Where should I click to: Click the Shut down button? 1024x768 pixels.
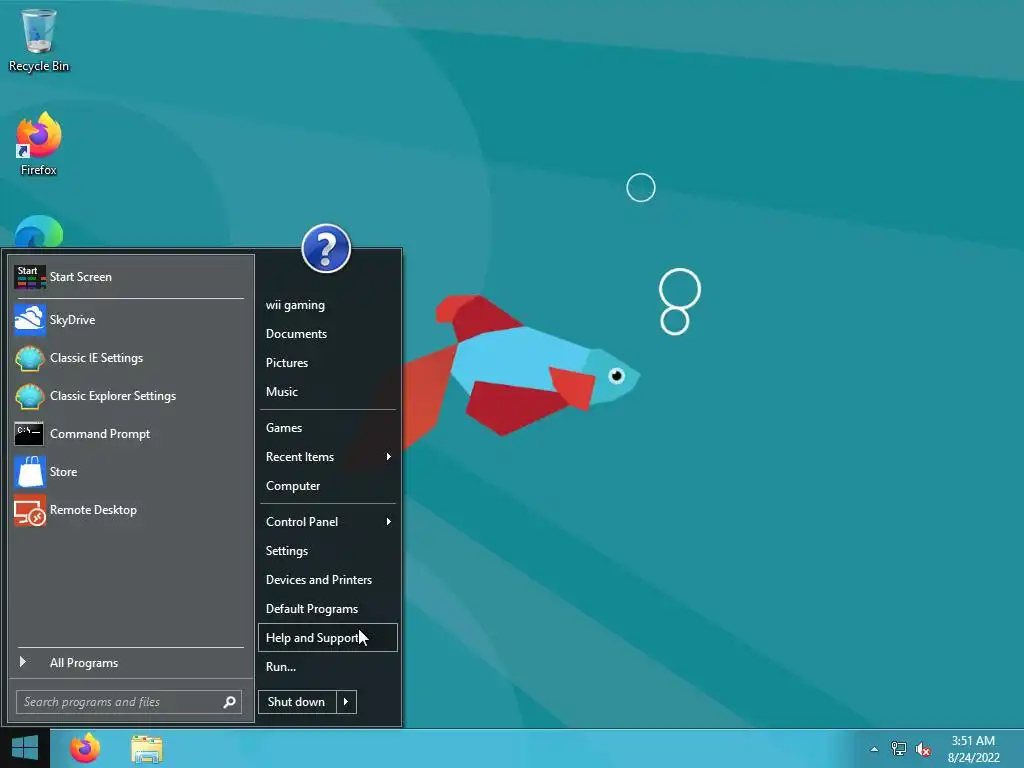pyautogui.click(x=297, y=702)
